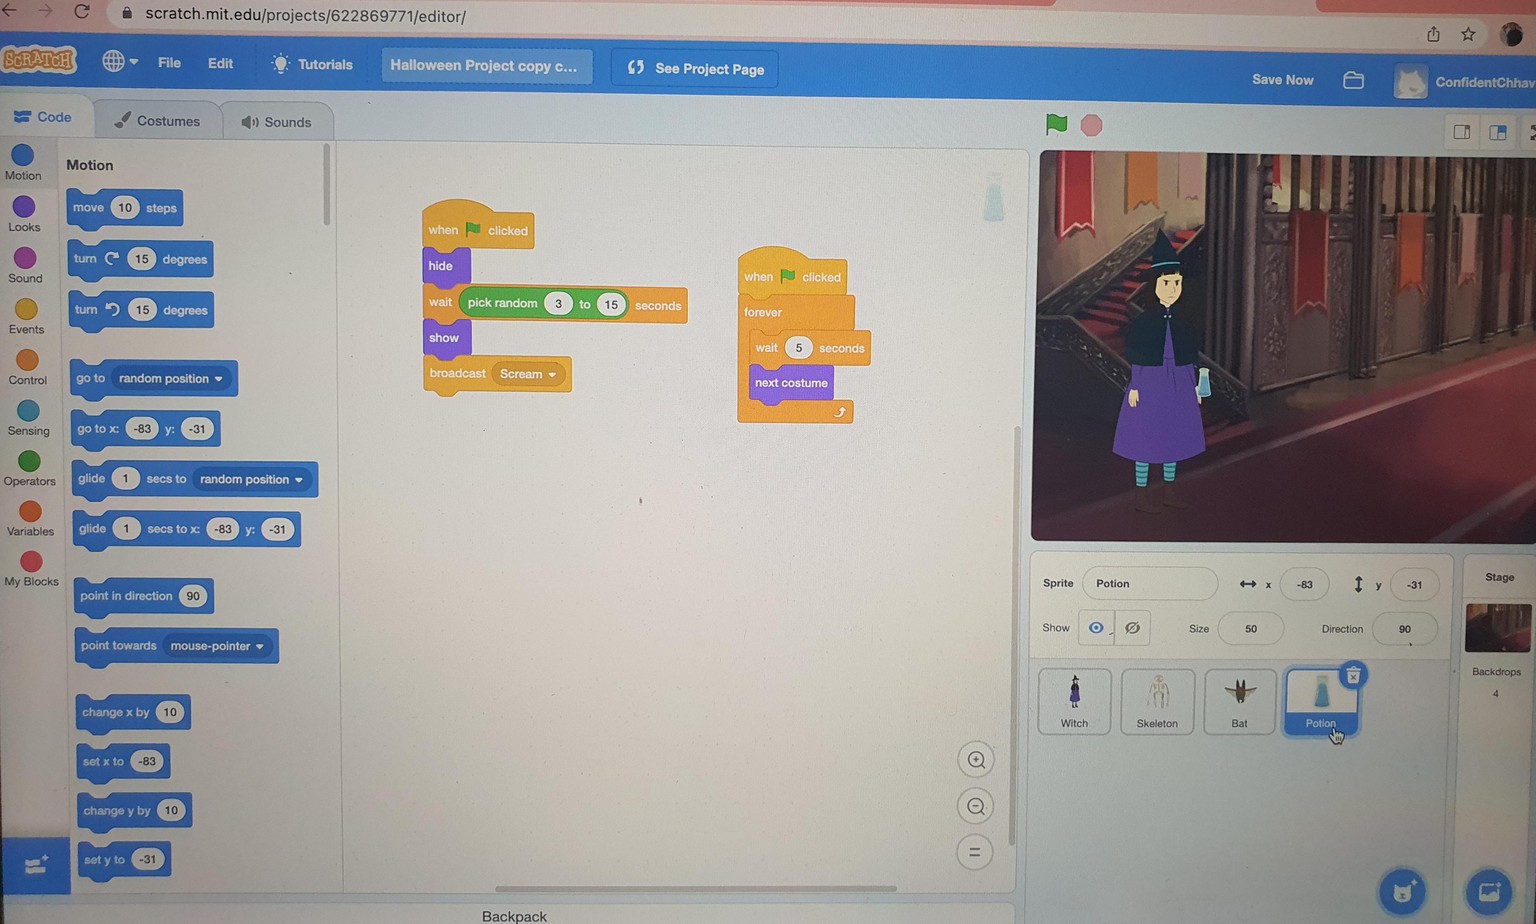Select the Stage backdrop thumbnail
This screenshot has width=1536, height=924.
coord(1497,628)
